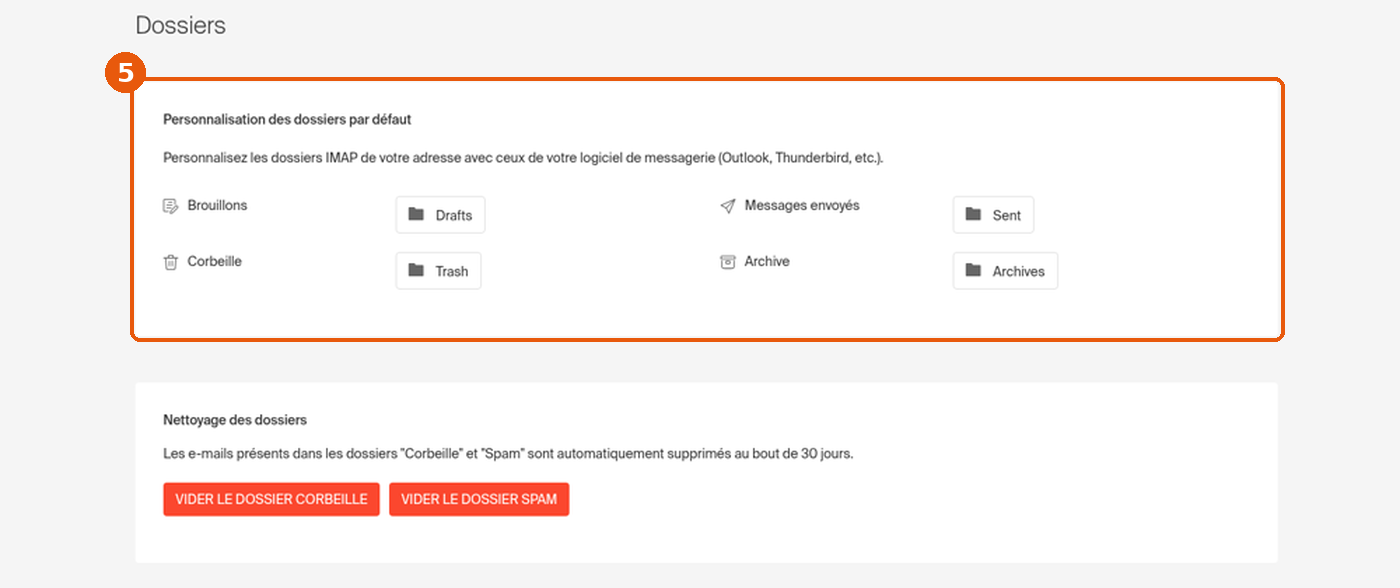Click folder icon inside Trash button
This screenshot has width=1400, height=588.
[x=416, y=270]
